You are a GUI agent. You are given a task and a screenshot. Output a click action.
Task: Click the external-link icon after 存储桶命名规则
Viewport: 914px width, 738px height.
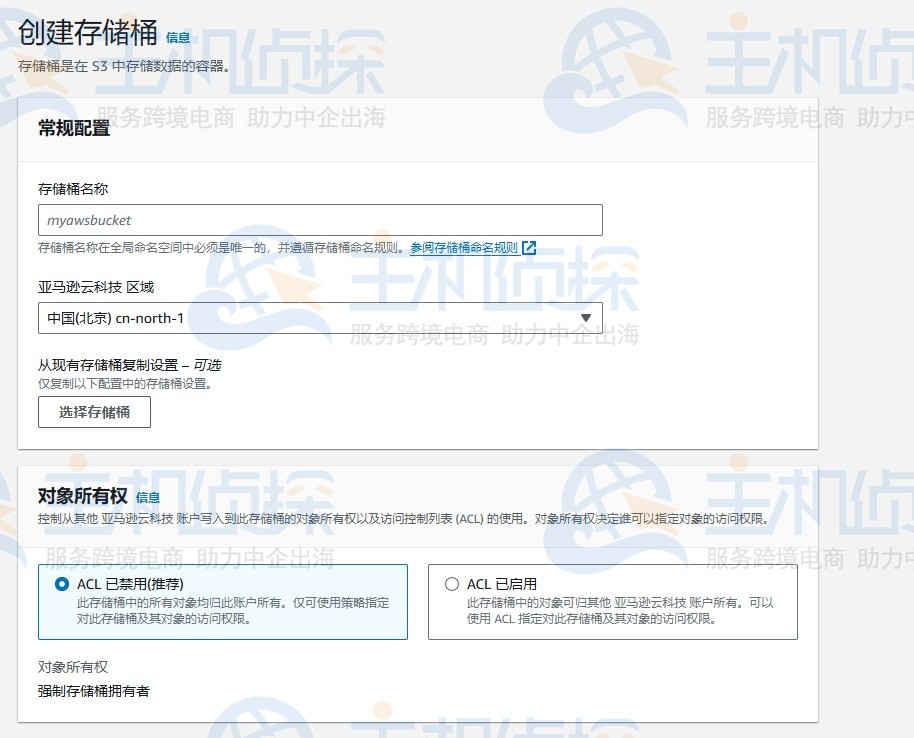(528, 248)
